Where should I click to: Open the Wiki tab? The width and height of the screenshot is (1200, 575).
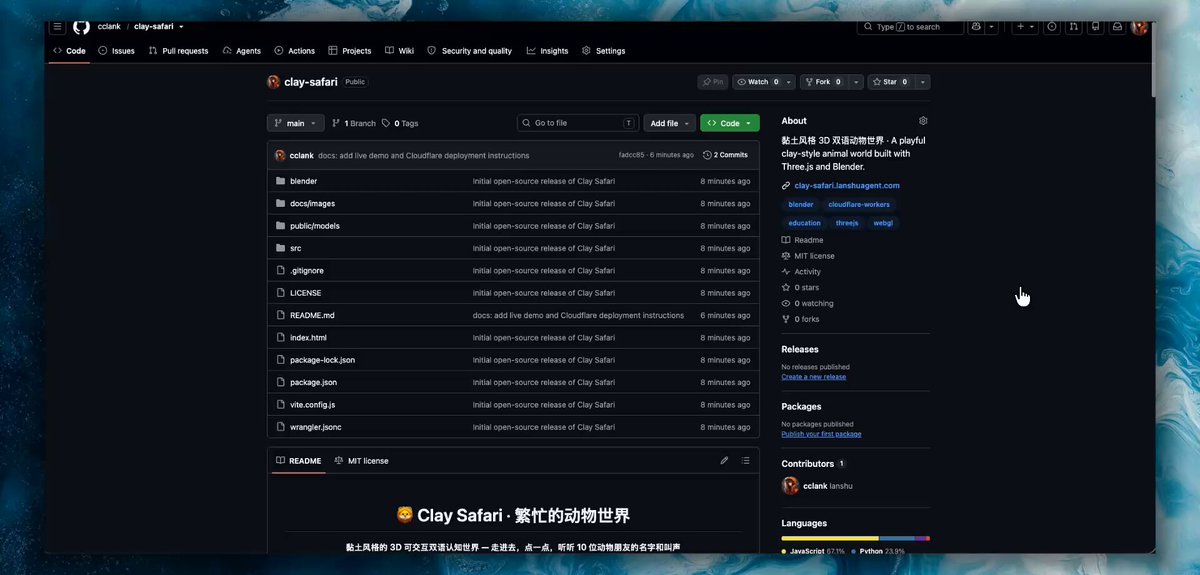(399, 51)
